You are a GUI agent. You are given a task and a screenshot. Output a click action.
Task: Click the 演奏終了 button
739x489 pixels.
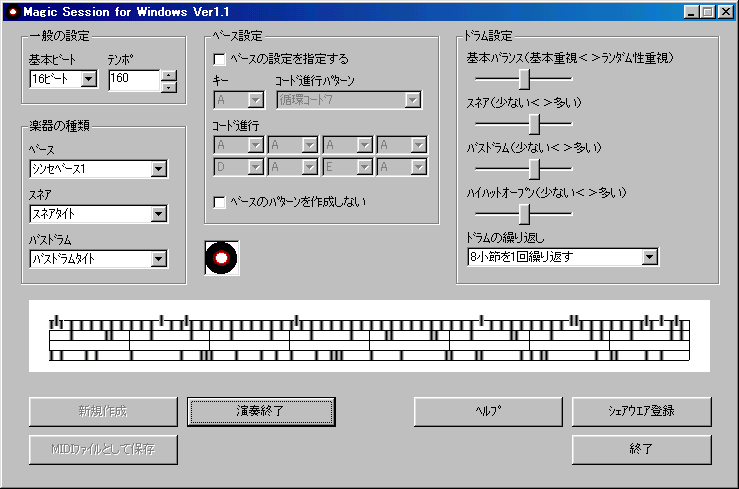(x=261, y=412)
